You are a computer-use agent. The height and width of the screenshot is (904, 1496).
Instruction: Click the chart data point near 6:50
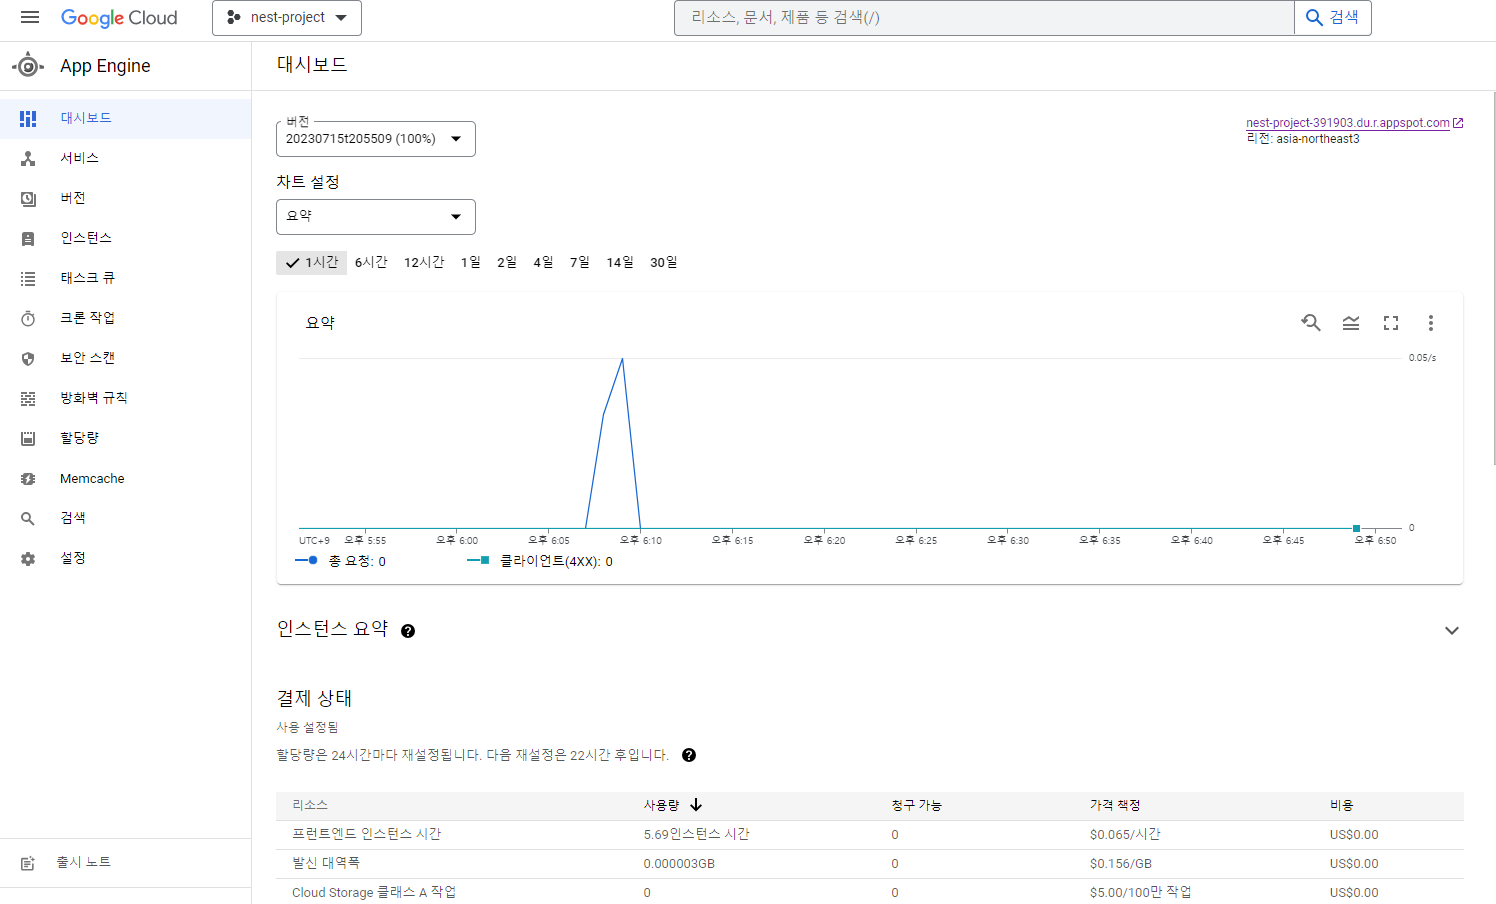(1356, 528)
